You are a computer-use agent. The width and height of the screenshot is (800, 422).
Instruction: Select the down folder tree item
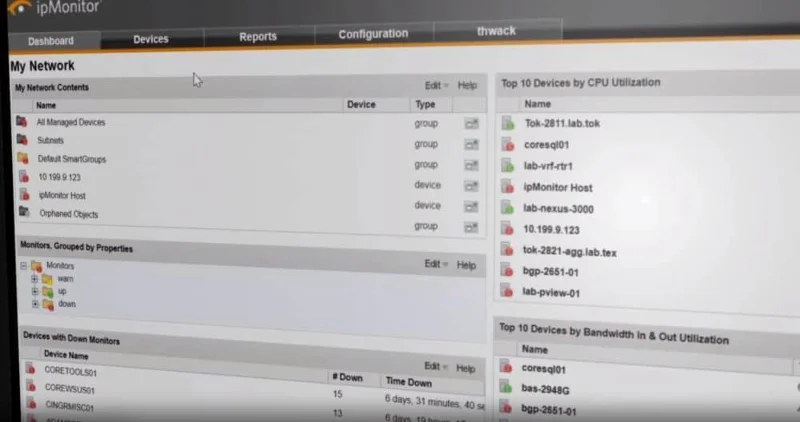click(67, 304)
